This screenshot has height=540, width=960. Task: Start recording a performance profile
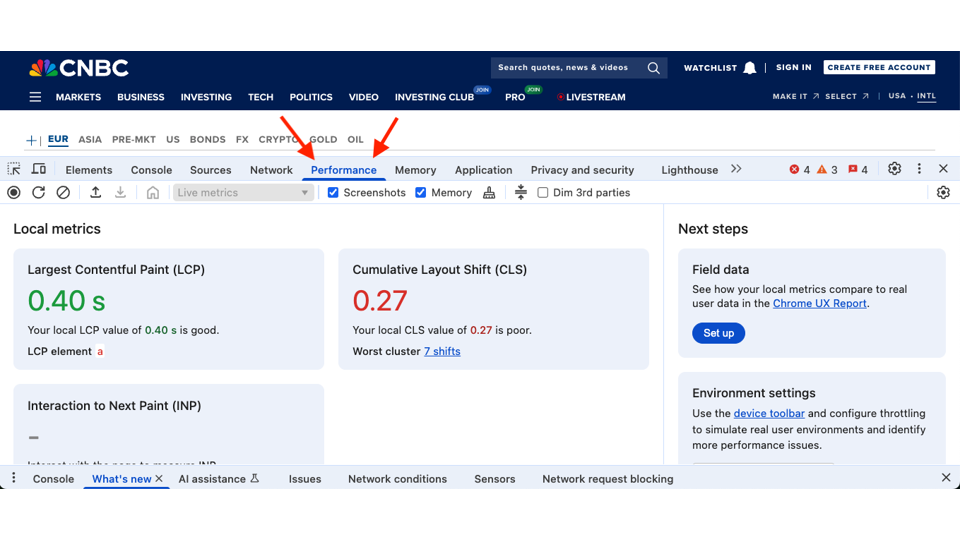pyautogui.click(x=14, y=193)
